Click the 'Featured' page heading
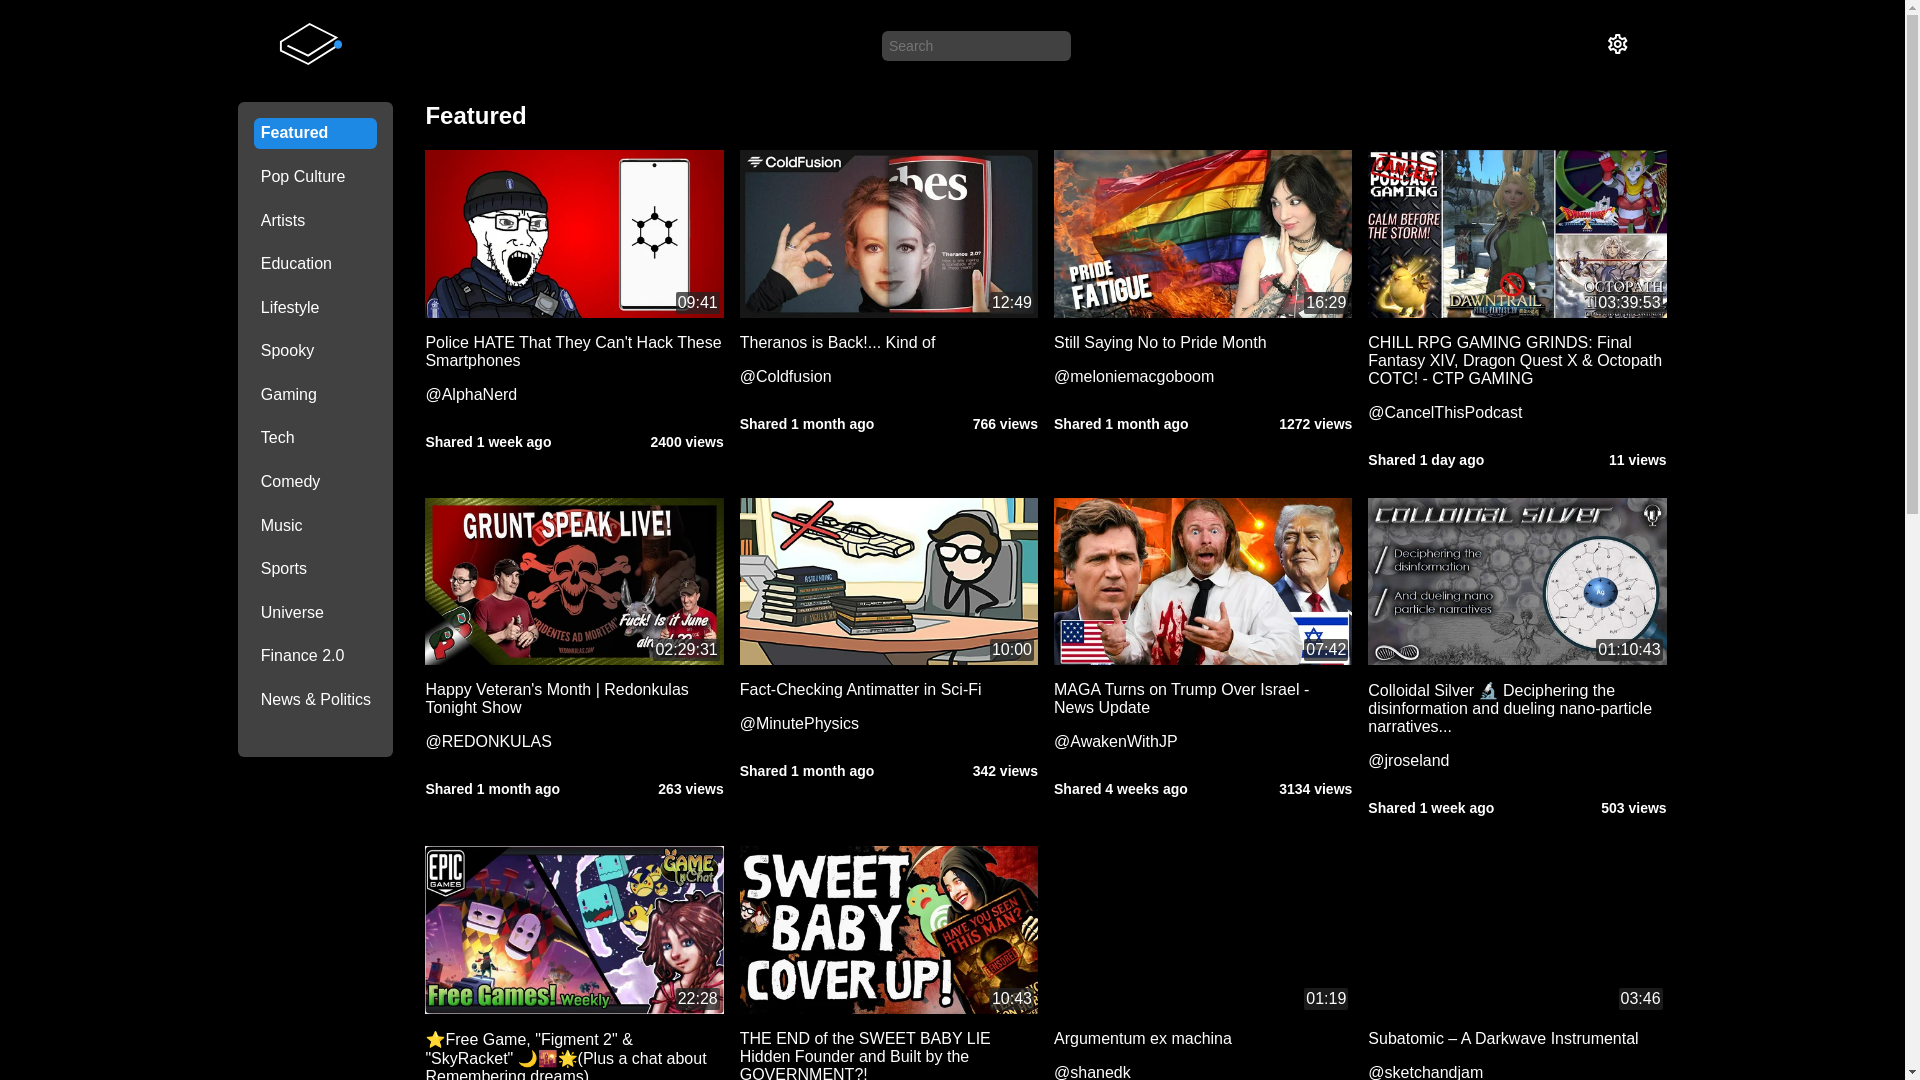This screenshot has width=1920, height=1080. [x=475, y=116]
